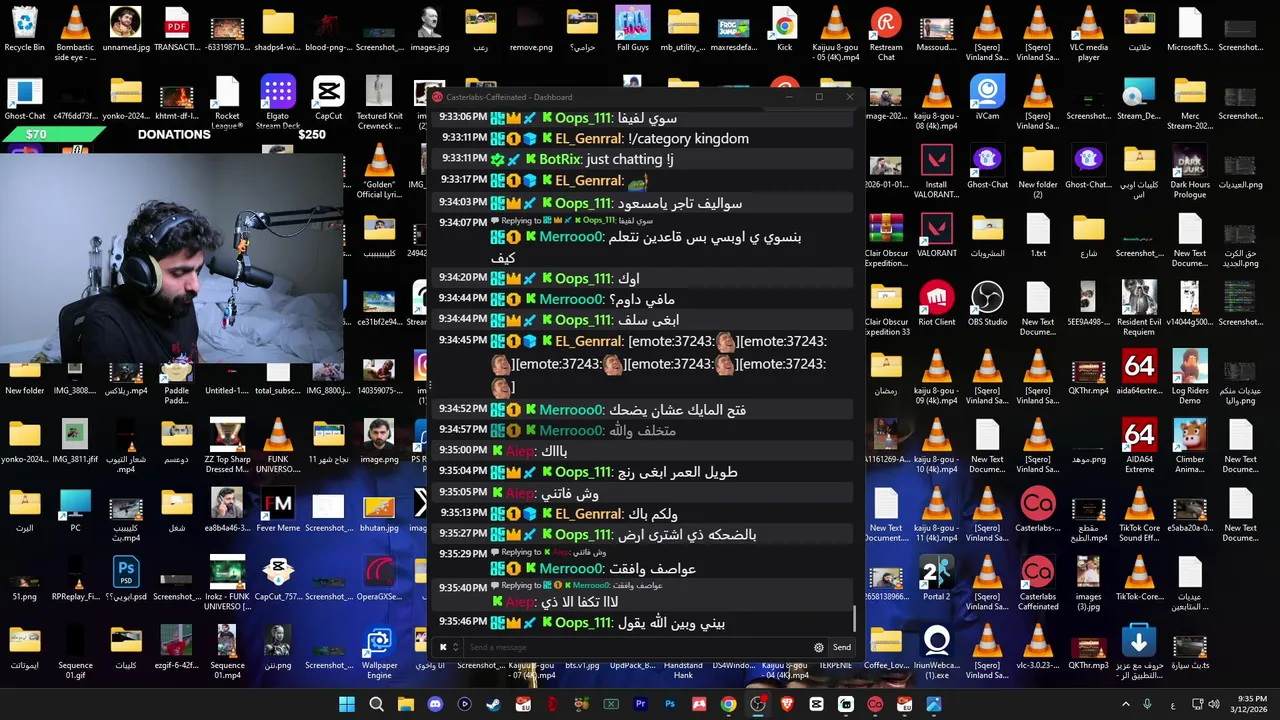Show hidden tray icons chevron

tap(1125, 704)
